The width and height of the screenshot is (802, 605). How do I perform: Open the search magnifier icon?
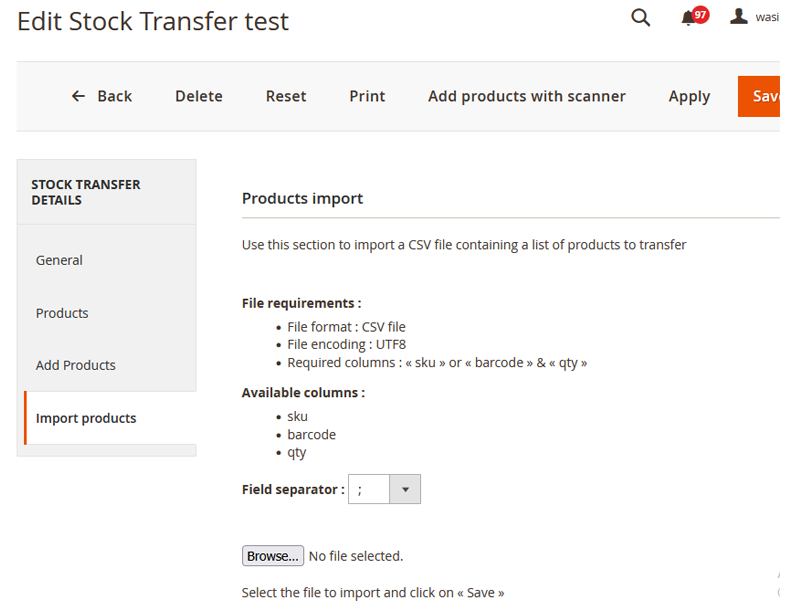(641, 18)
